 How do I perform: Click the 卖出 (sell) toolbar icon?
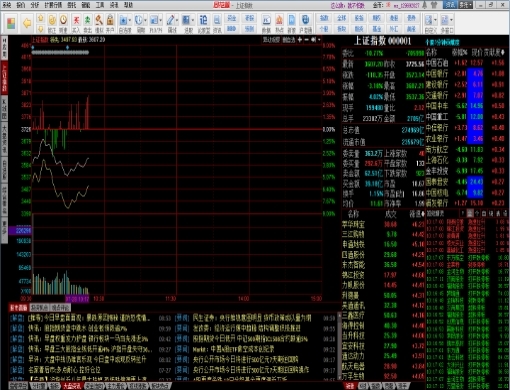point(87,24)
